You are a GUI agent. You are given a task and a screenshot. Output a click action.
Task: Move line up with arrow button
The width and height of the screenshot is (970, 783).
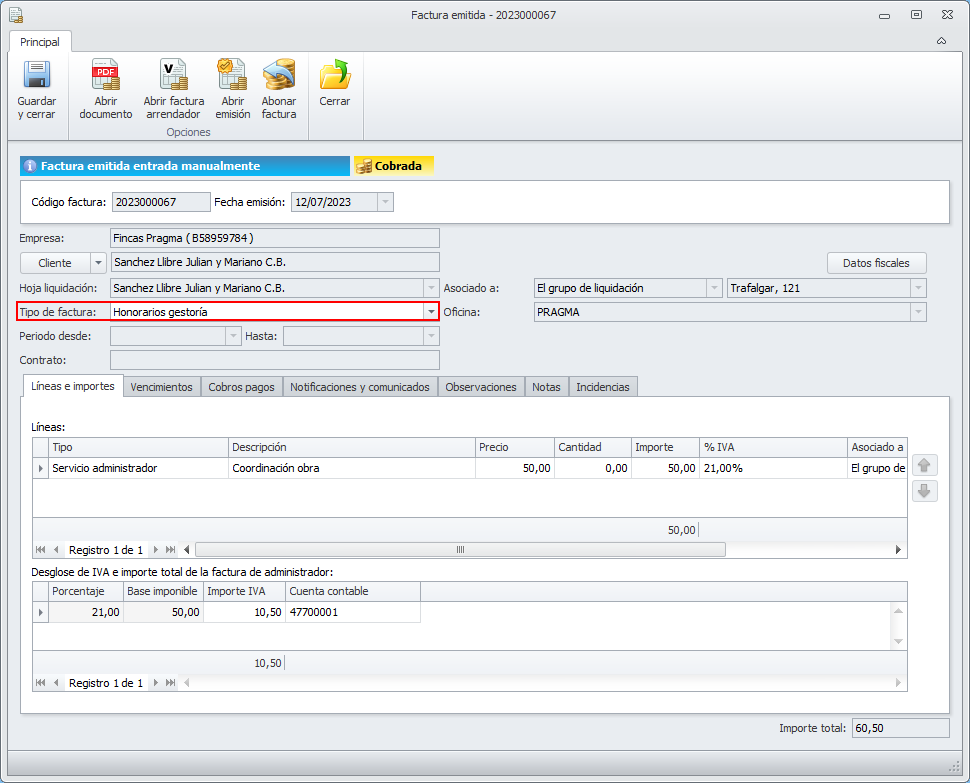pos(925,465)
